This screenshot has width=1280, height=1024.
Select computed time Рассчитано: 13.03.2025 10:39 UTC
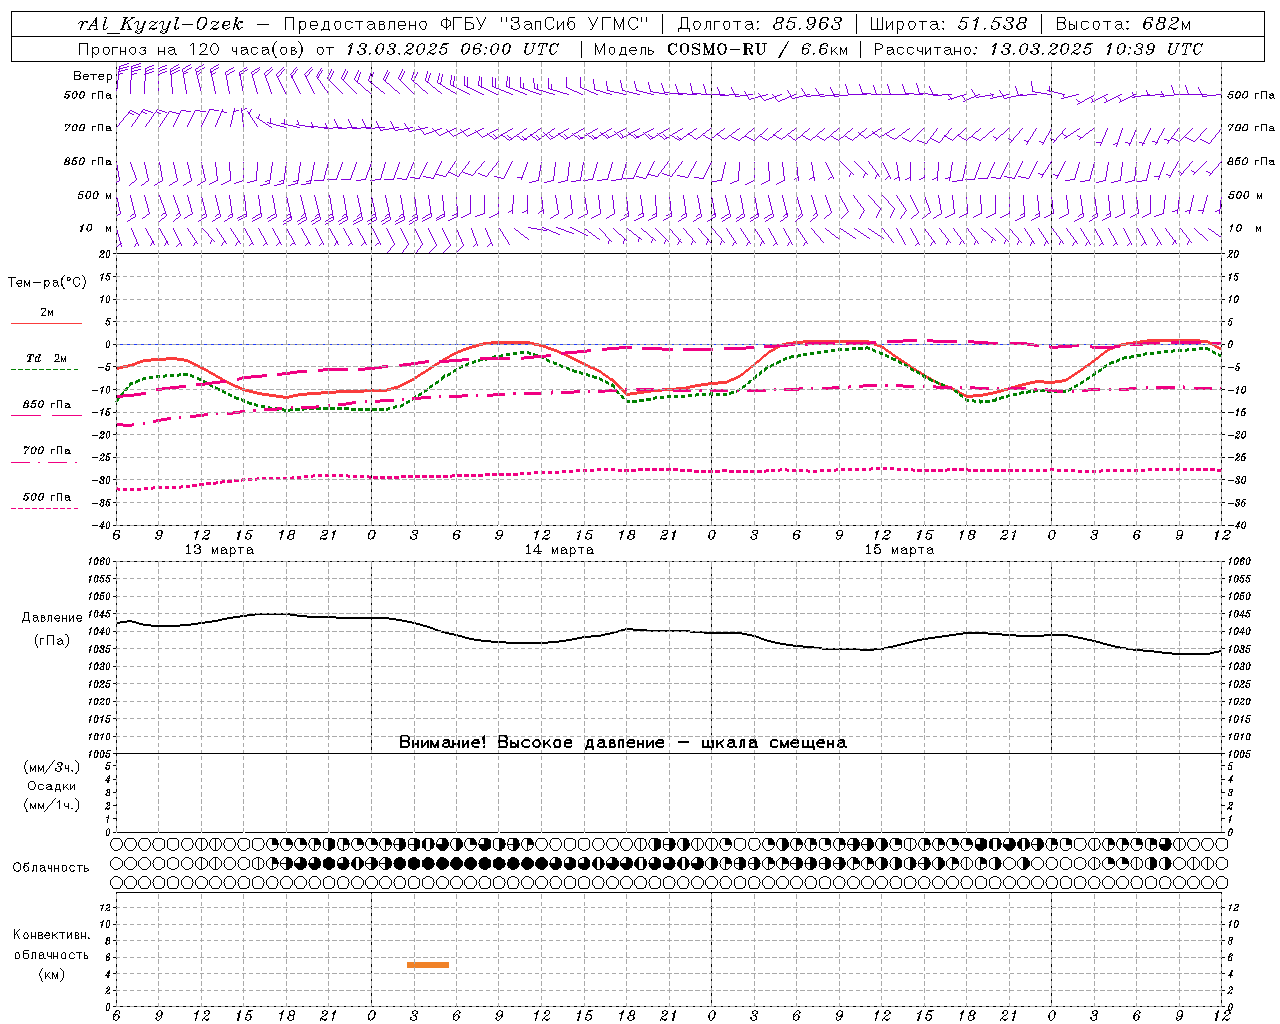pyautogui.click(x=1038, y=49)
